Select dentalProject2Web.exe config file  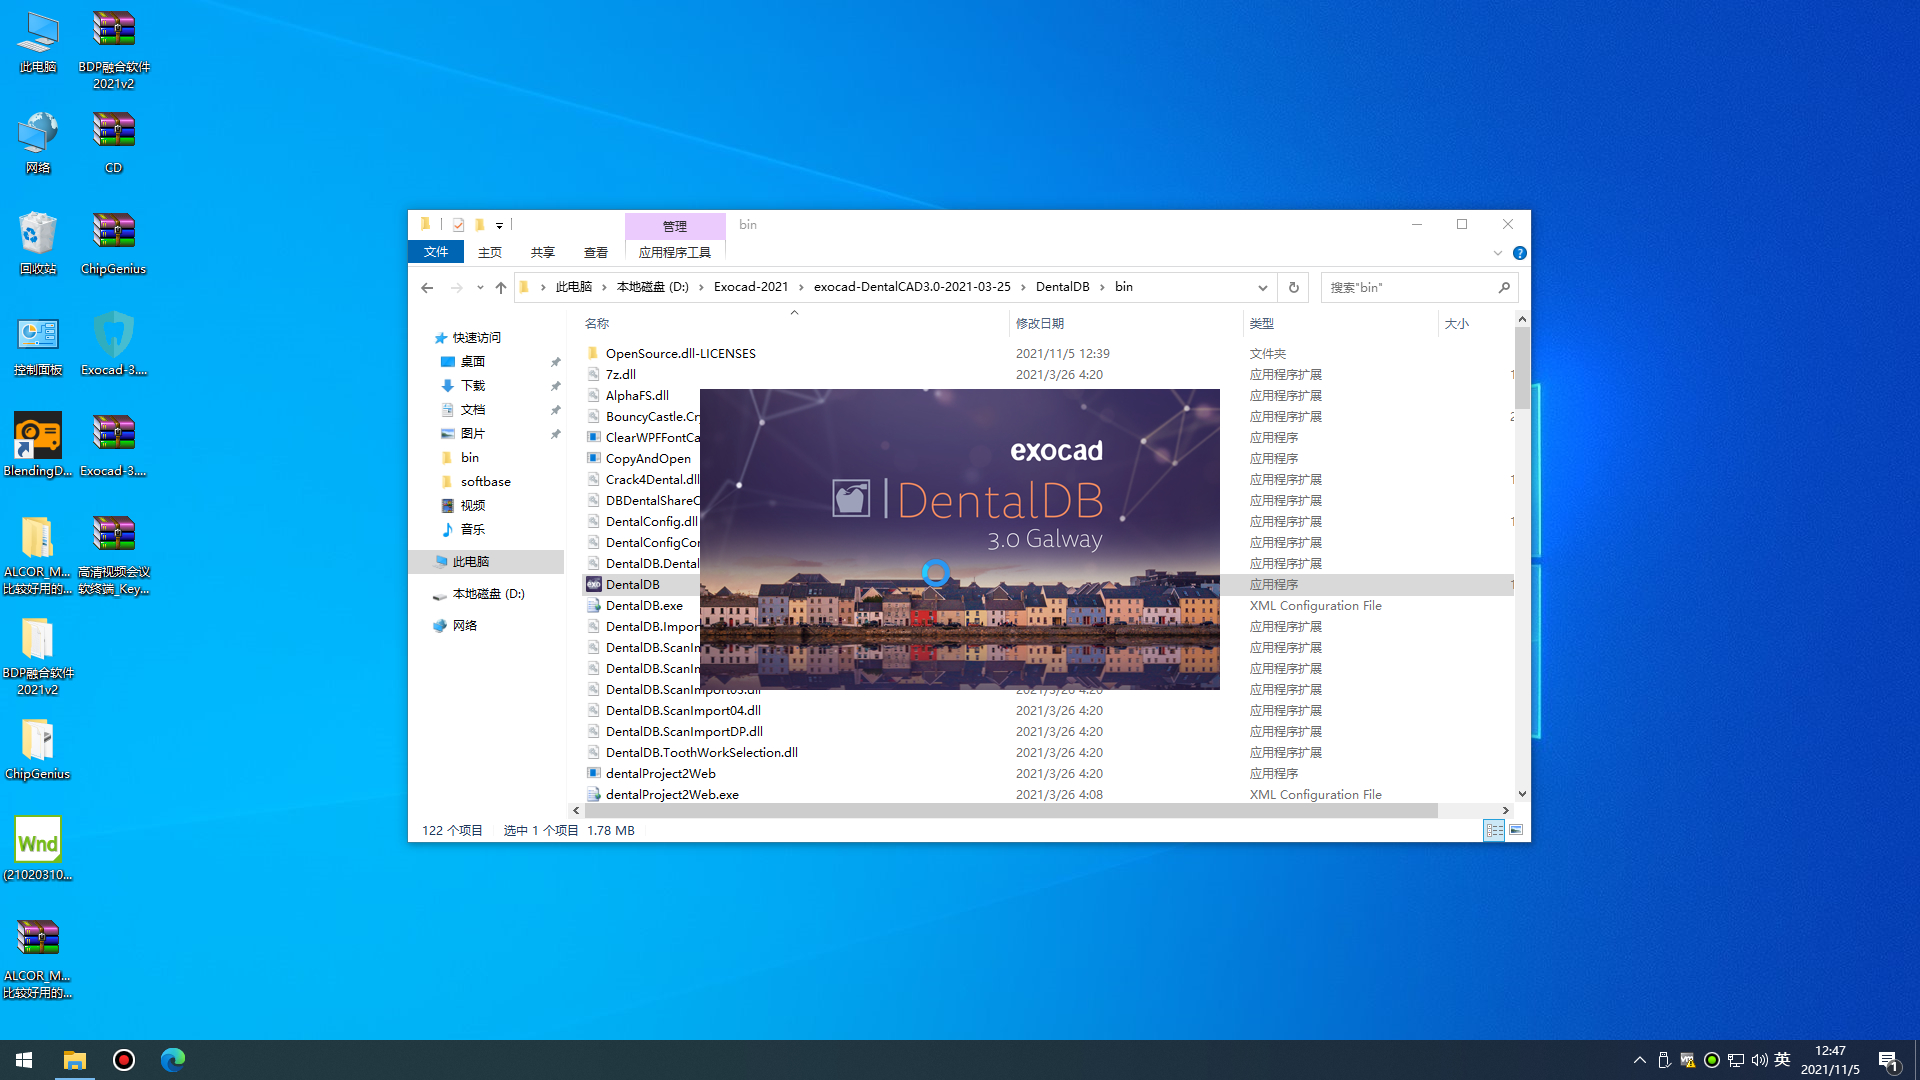[x=673, y=795]
